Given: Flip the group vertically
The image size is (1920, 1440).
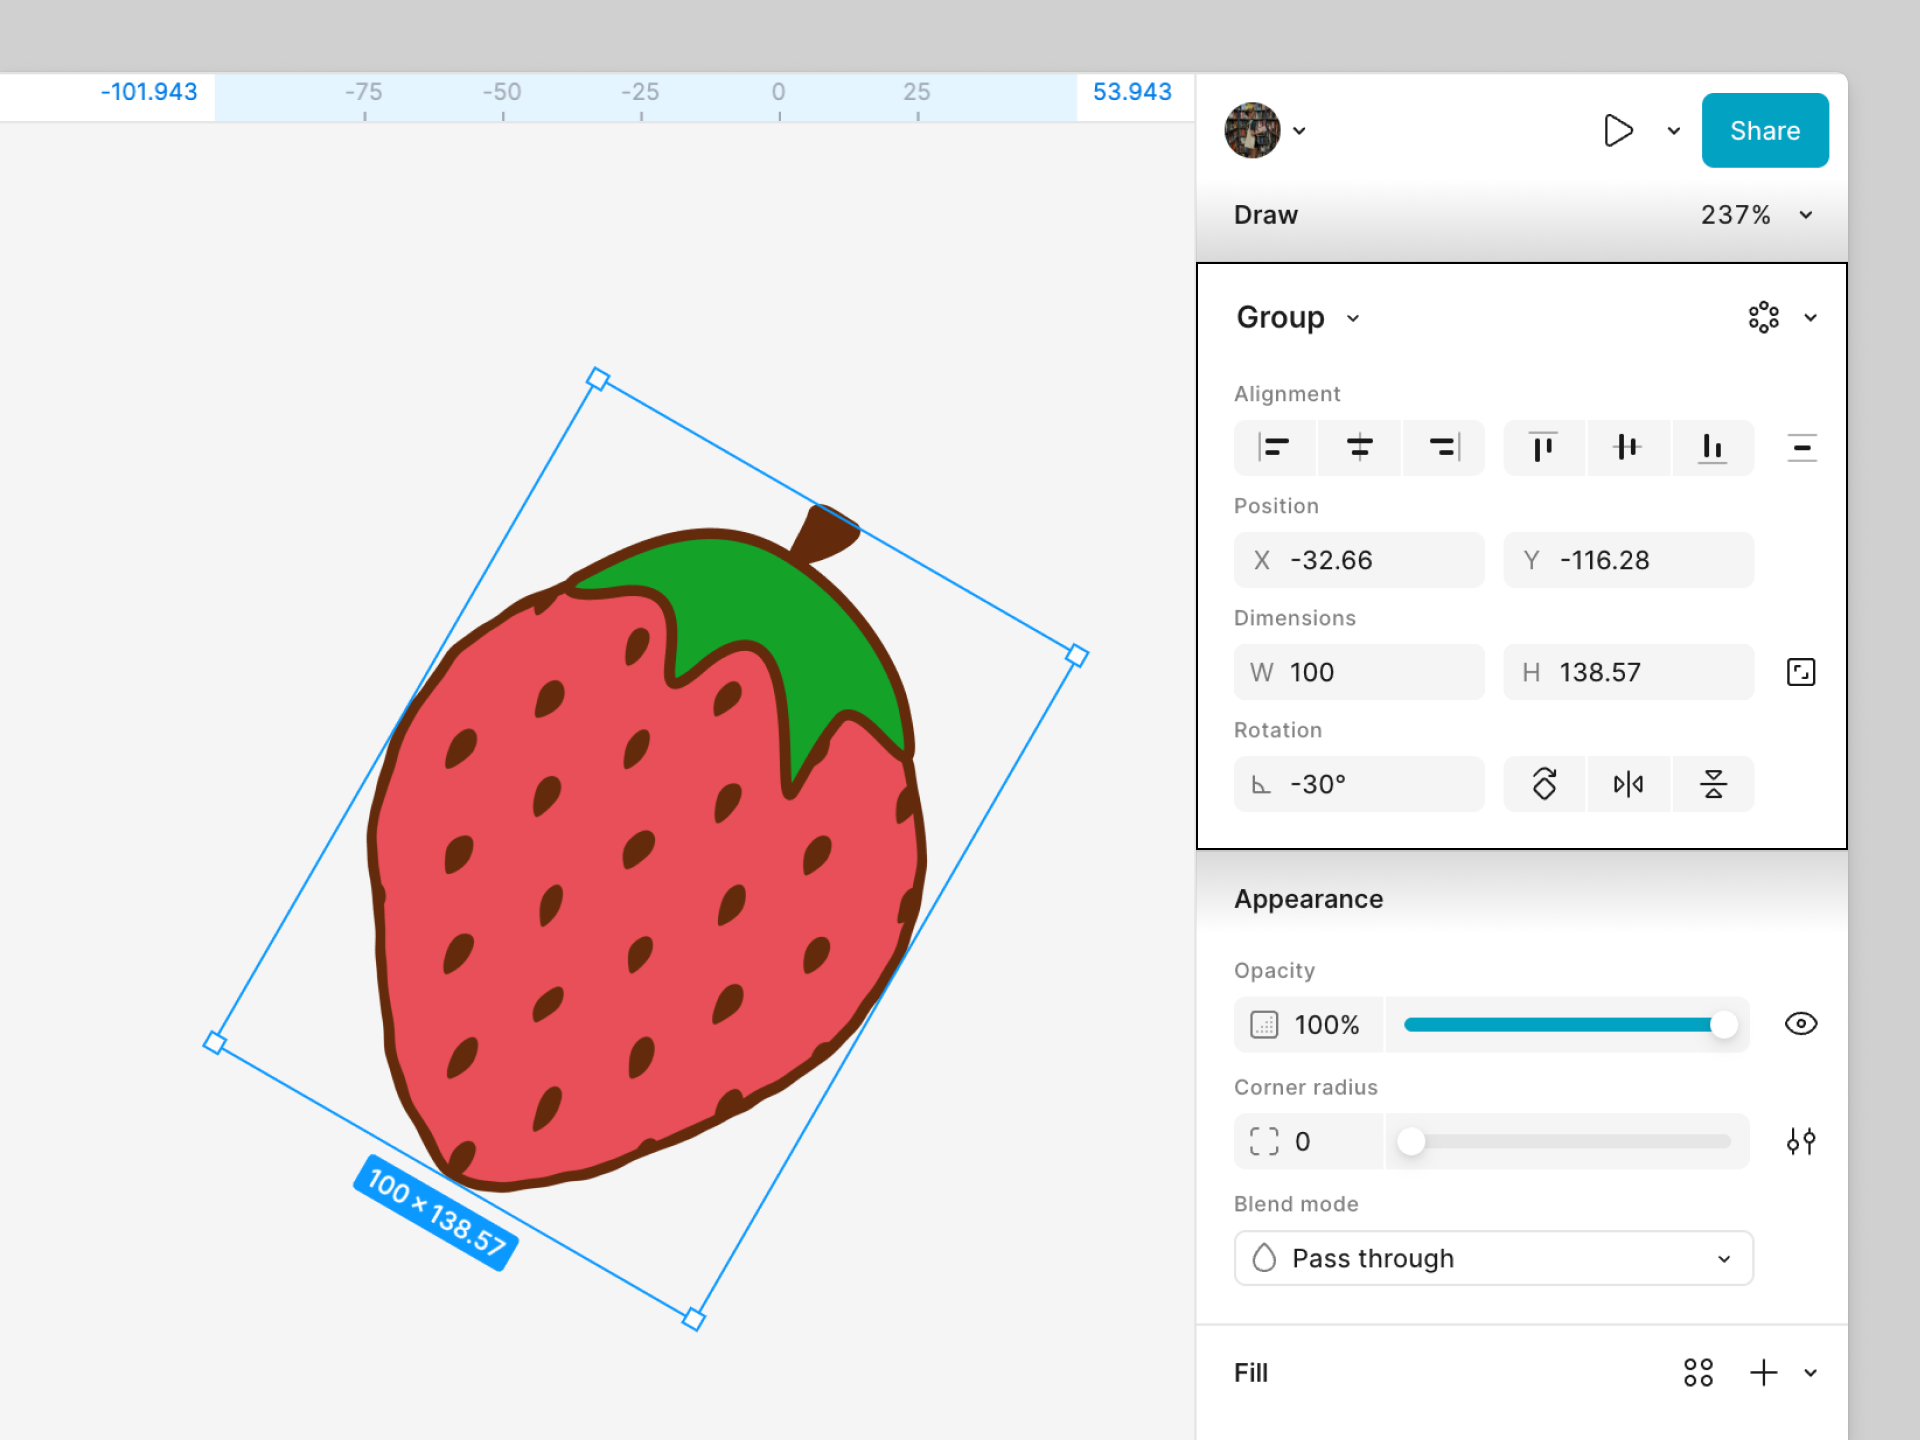Looking at the screenshot, I should pyautogui.click(x=1713, y=784).
